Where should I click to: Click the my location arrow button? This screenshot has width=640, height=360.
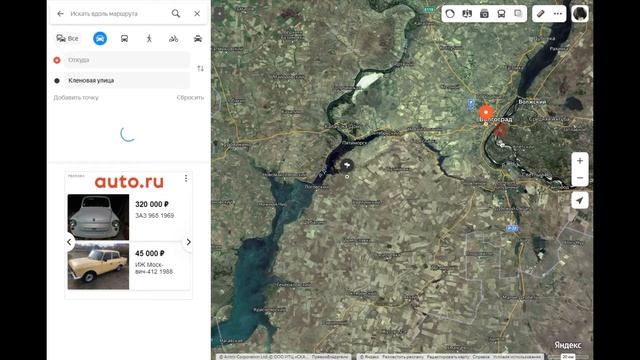pos(580,200)
